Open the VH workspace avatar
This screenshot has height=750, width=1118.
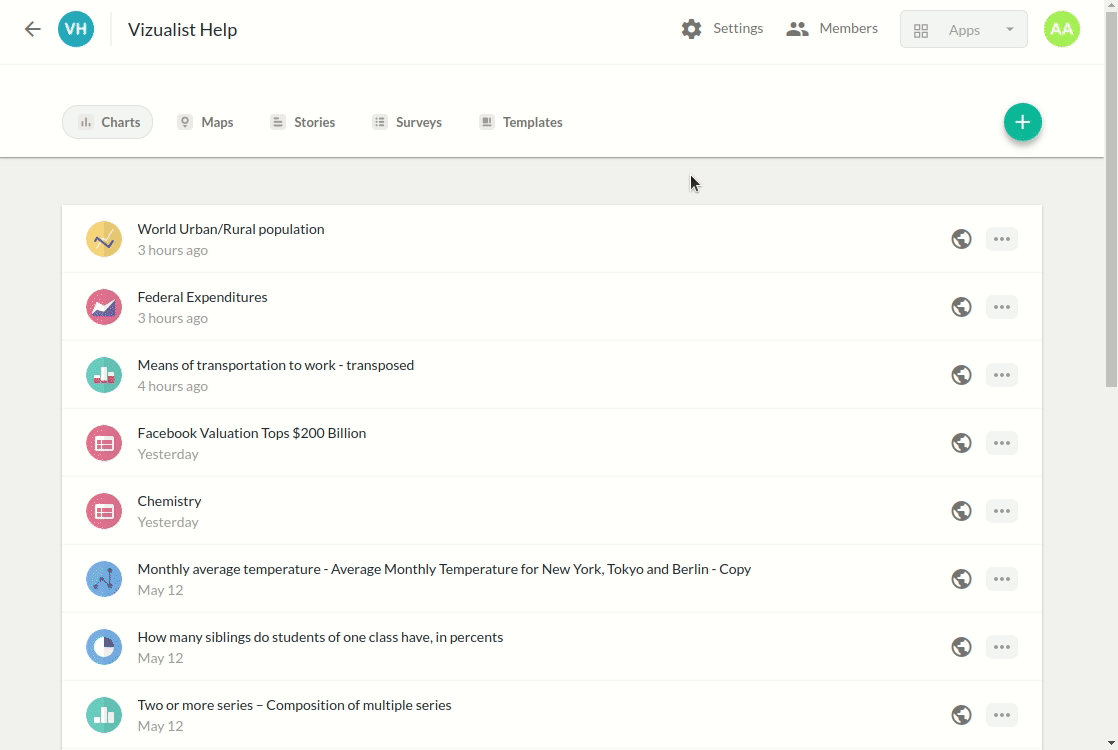point(76,29)
